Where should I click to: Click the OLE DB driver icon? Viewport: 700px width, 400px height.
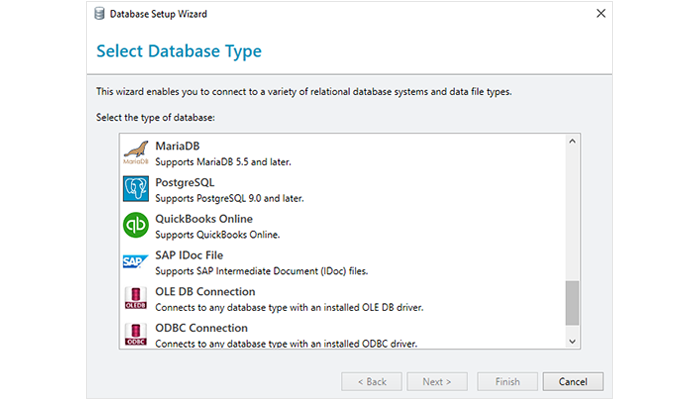click(x=135, y=299)
